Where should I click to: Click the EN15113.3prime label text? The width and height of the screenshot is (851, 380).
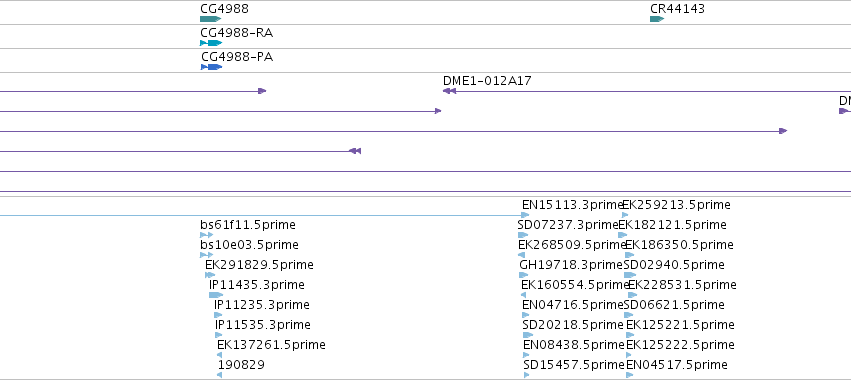coord(572,205)
